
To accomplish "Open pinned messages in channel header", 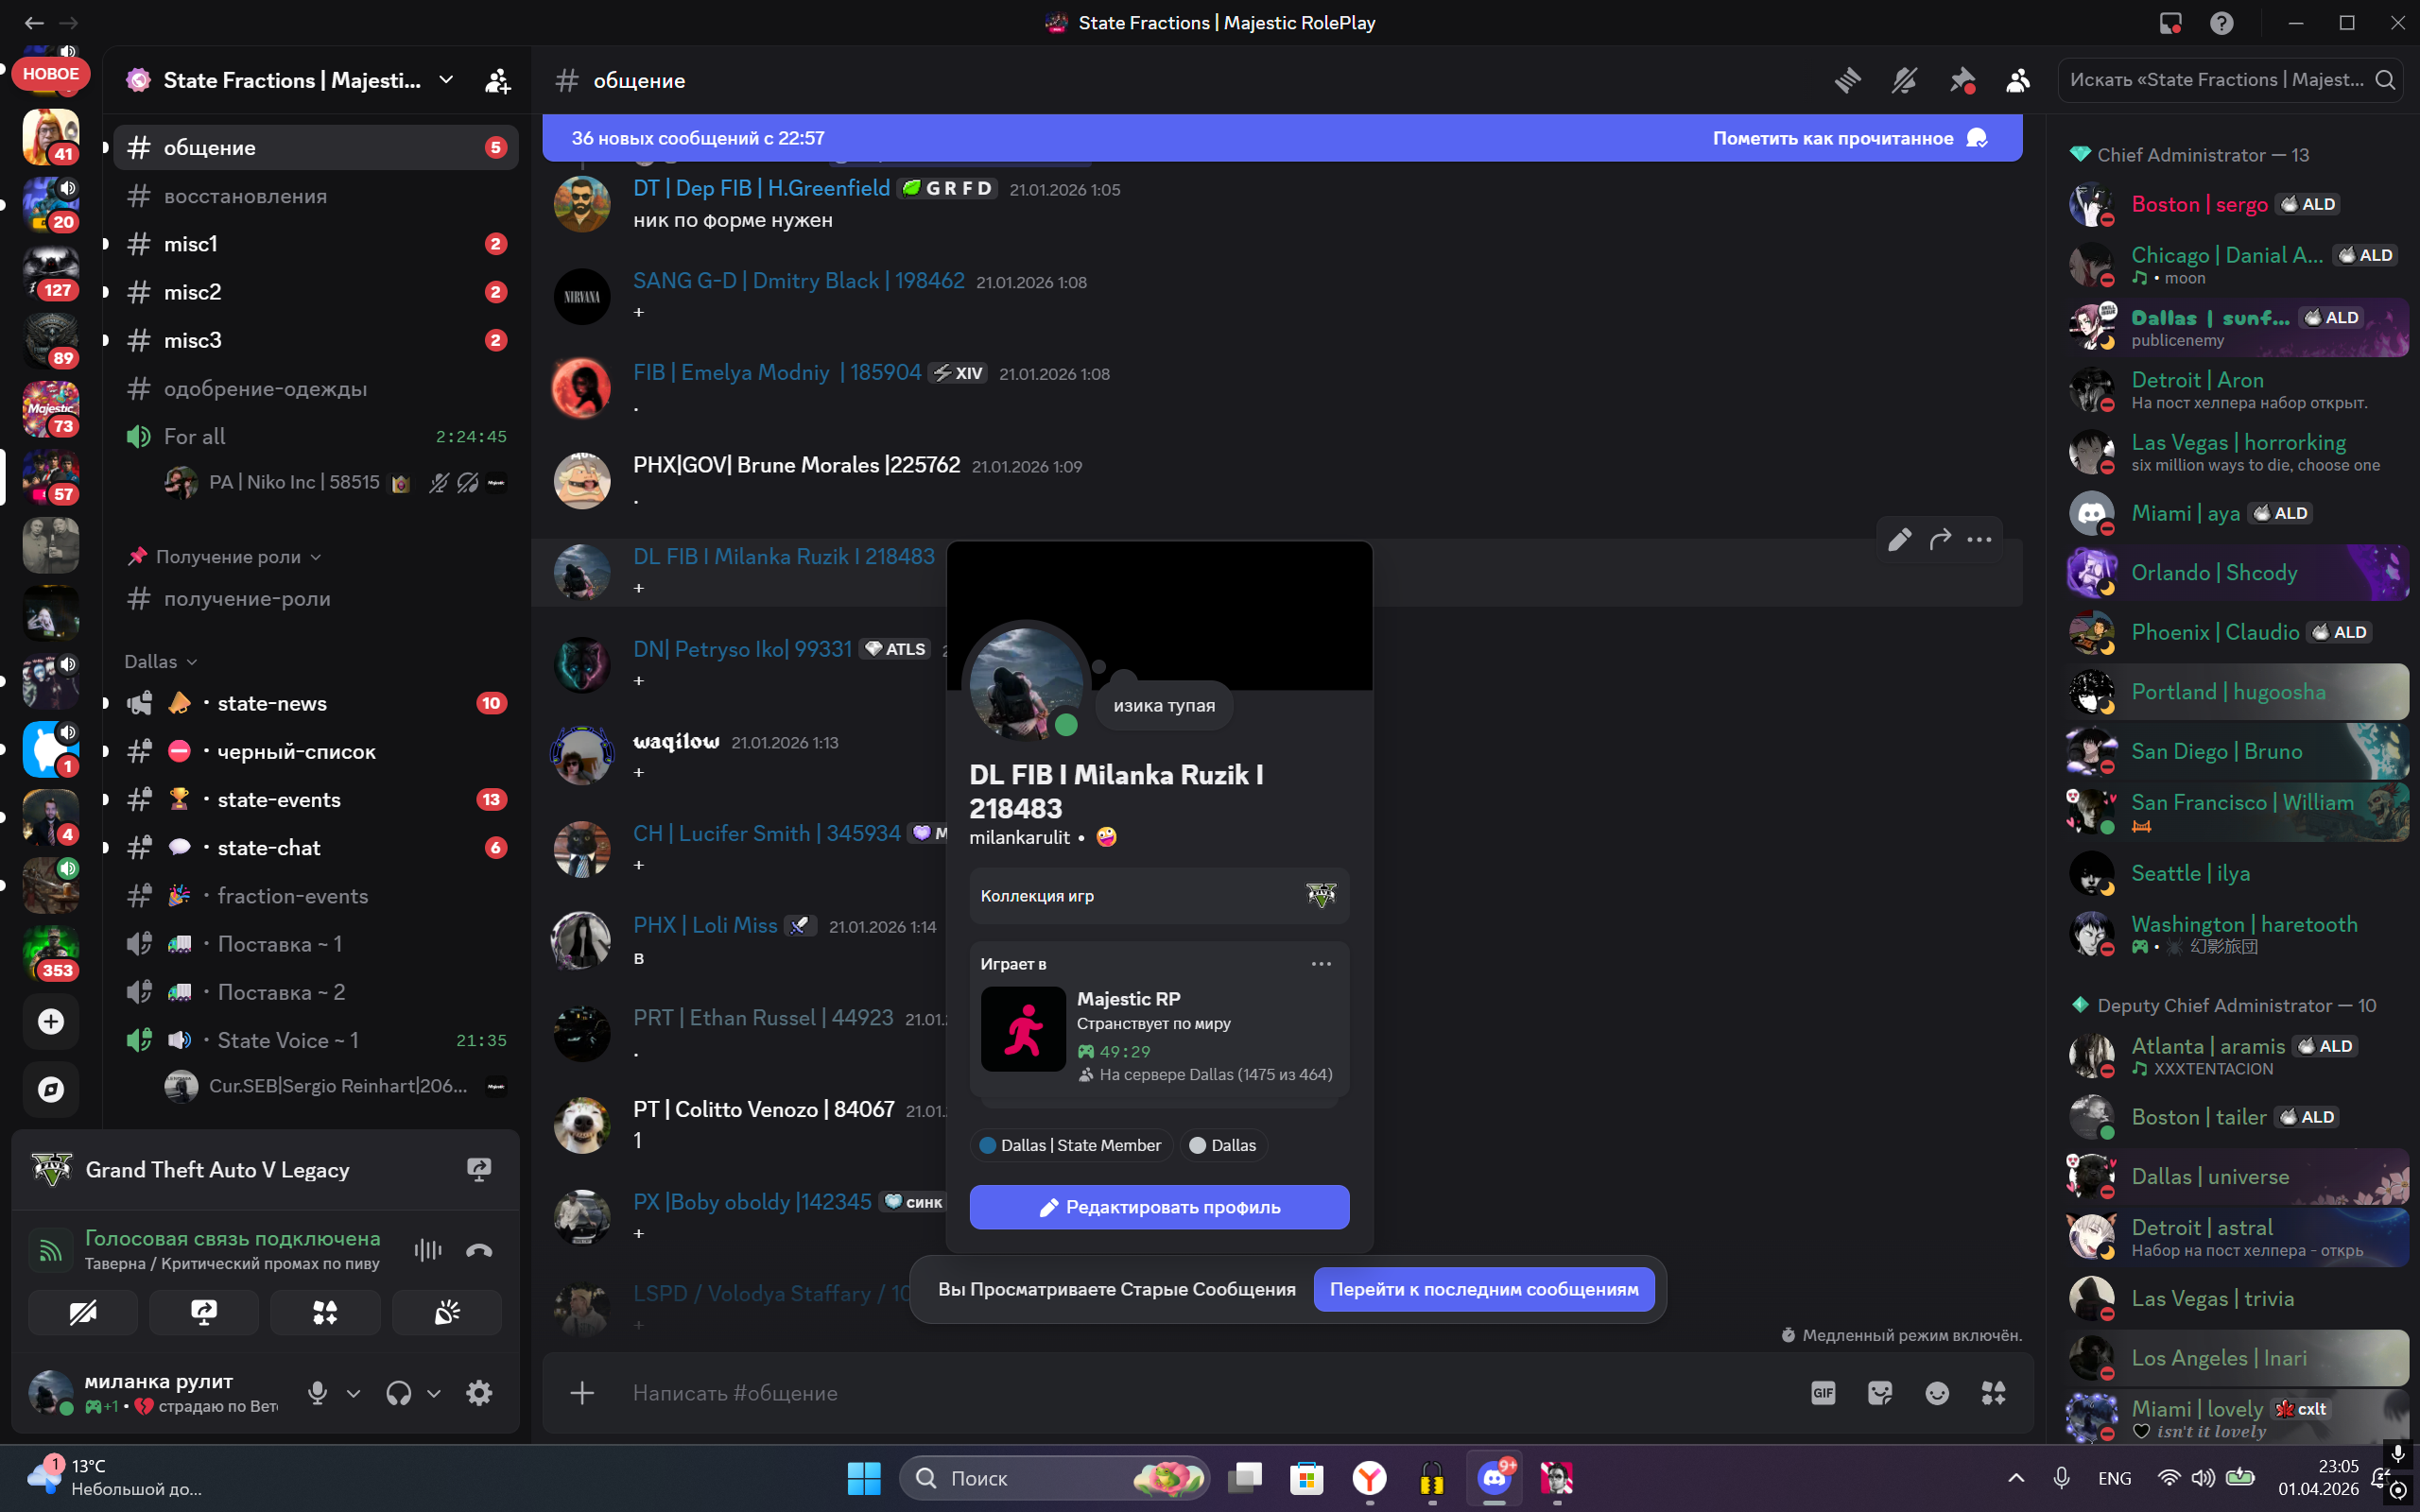I will click(x=1961, y=80).
